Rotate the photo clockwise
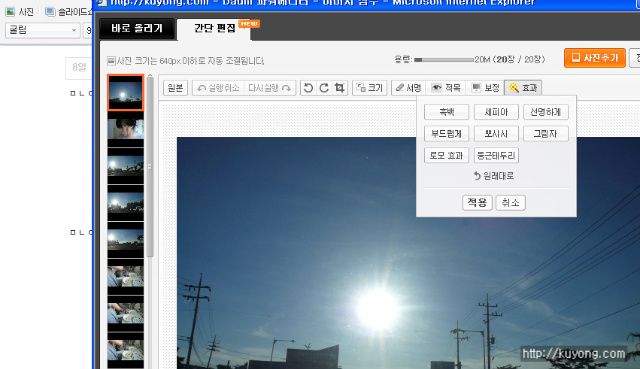The width and height of the screenshot is (640, 369). [x=324, y=88]
